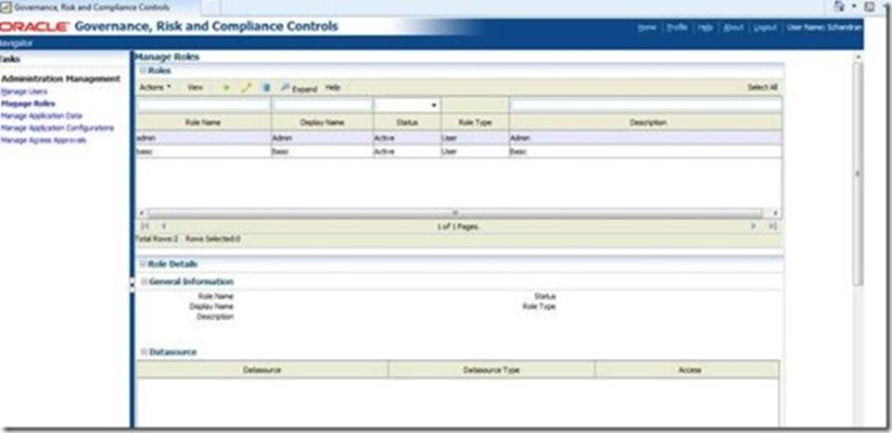Click Datasource Type column header
892x433 pixels.
(492, 370)
